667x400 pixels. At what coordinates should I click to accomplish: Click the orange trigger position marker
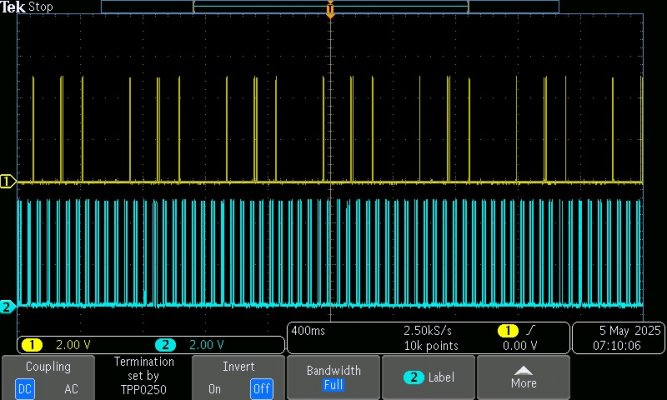(x=330, y=10)
